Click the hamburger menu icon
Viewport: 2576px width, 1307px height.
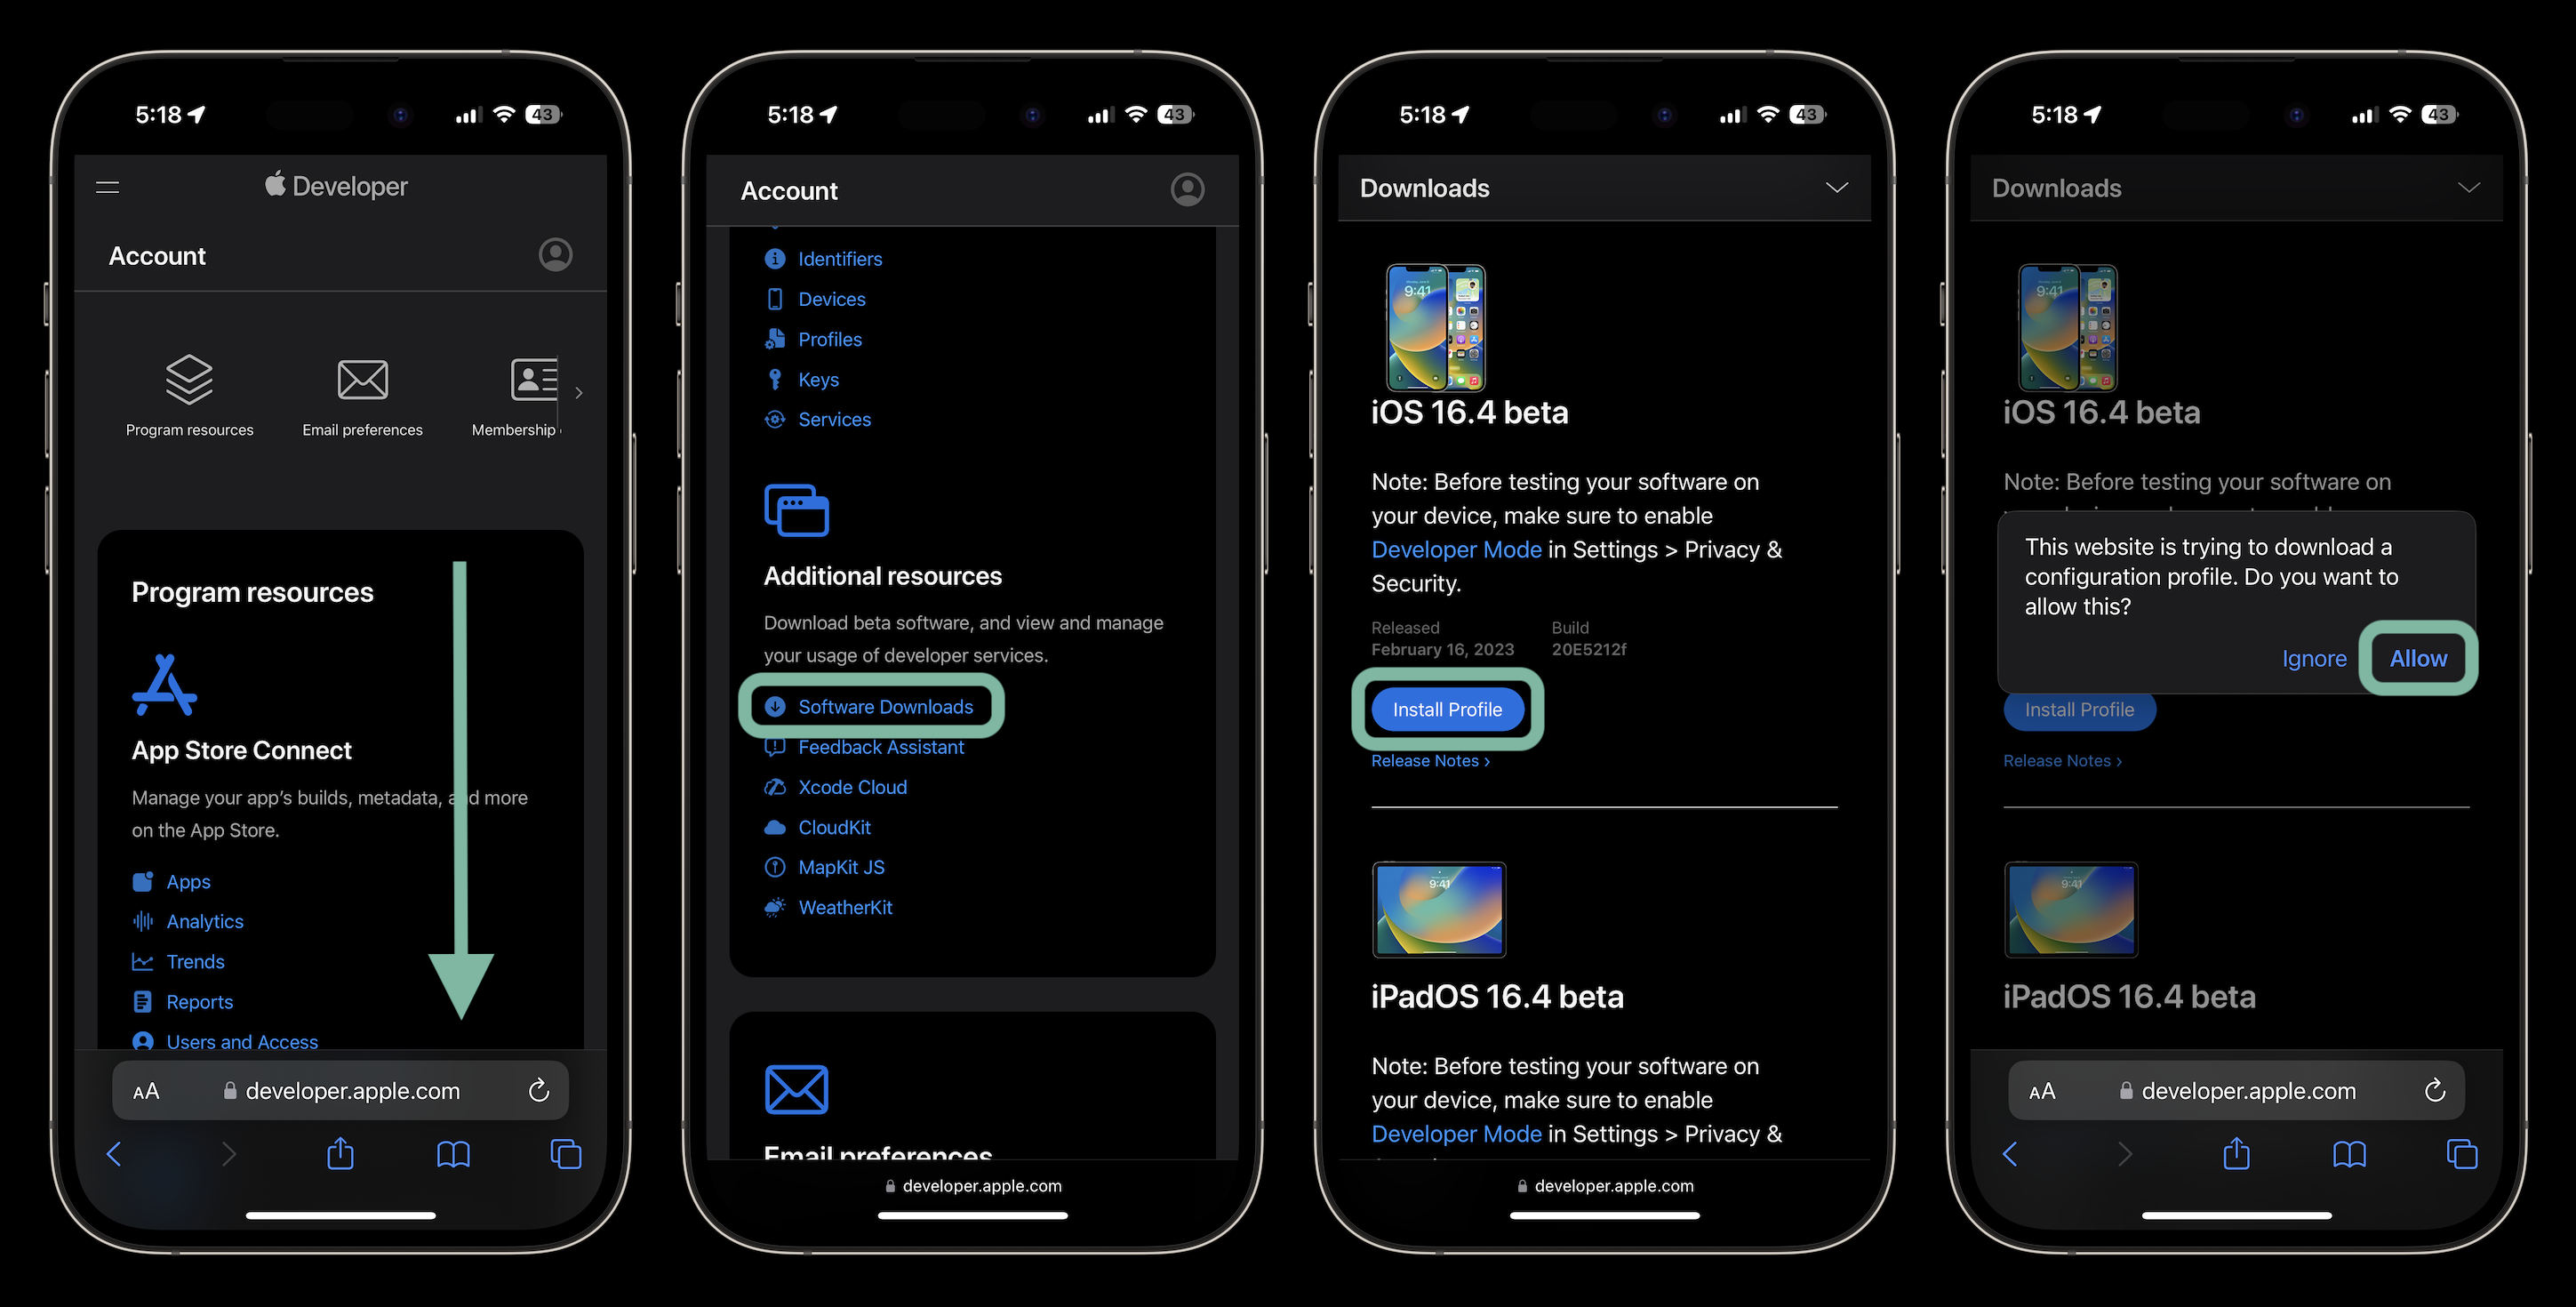coord(107,187)
